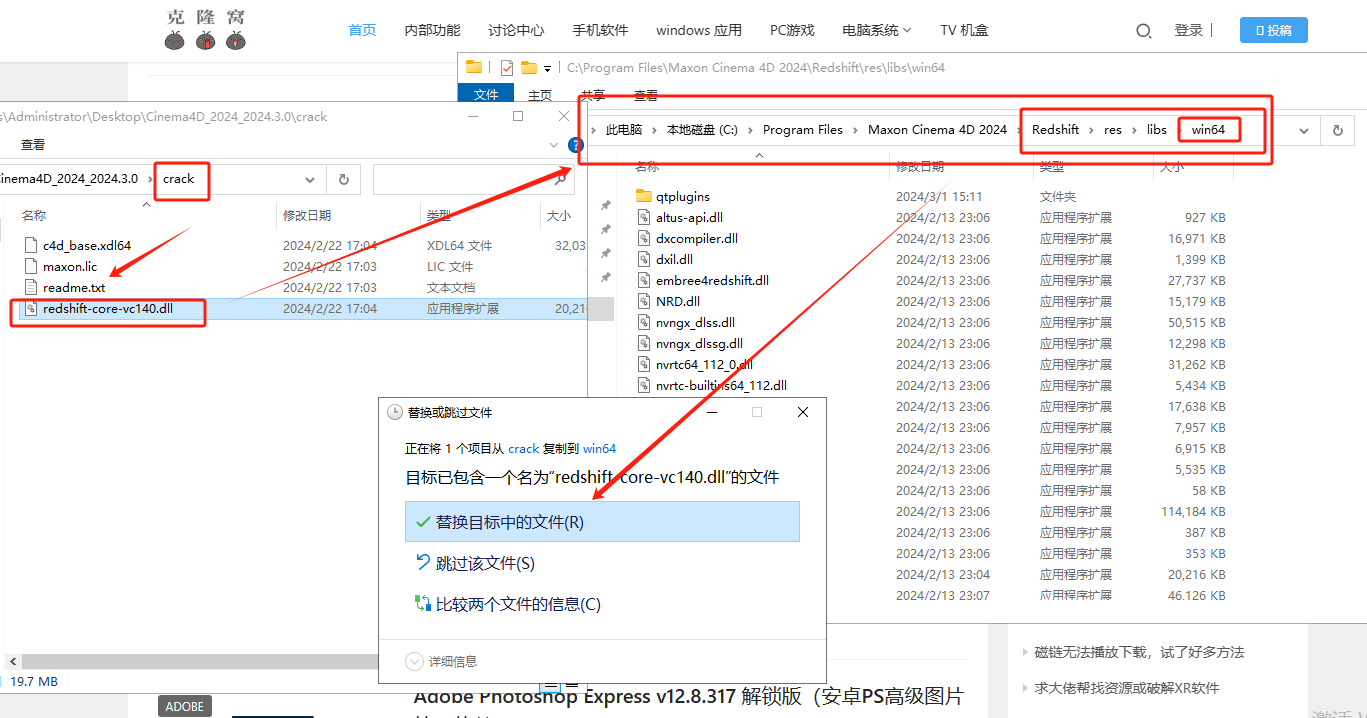Open help via blue question mark icon
The width and height of the screenshot is (1367, 718).
[x=575, y=145]
